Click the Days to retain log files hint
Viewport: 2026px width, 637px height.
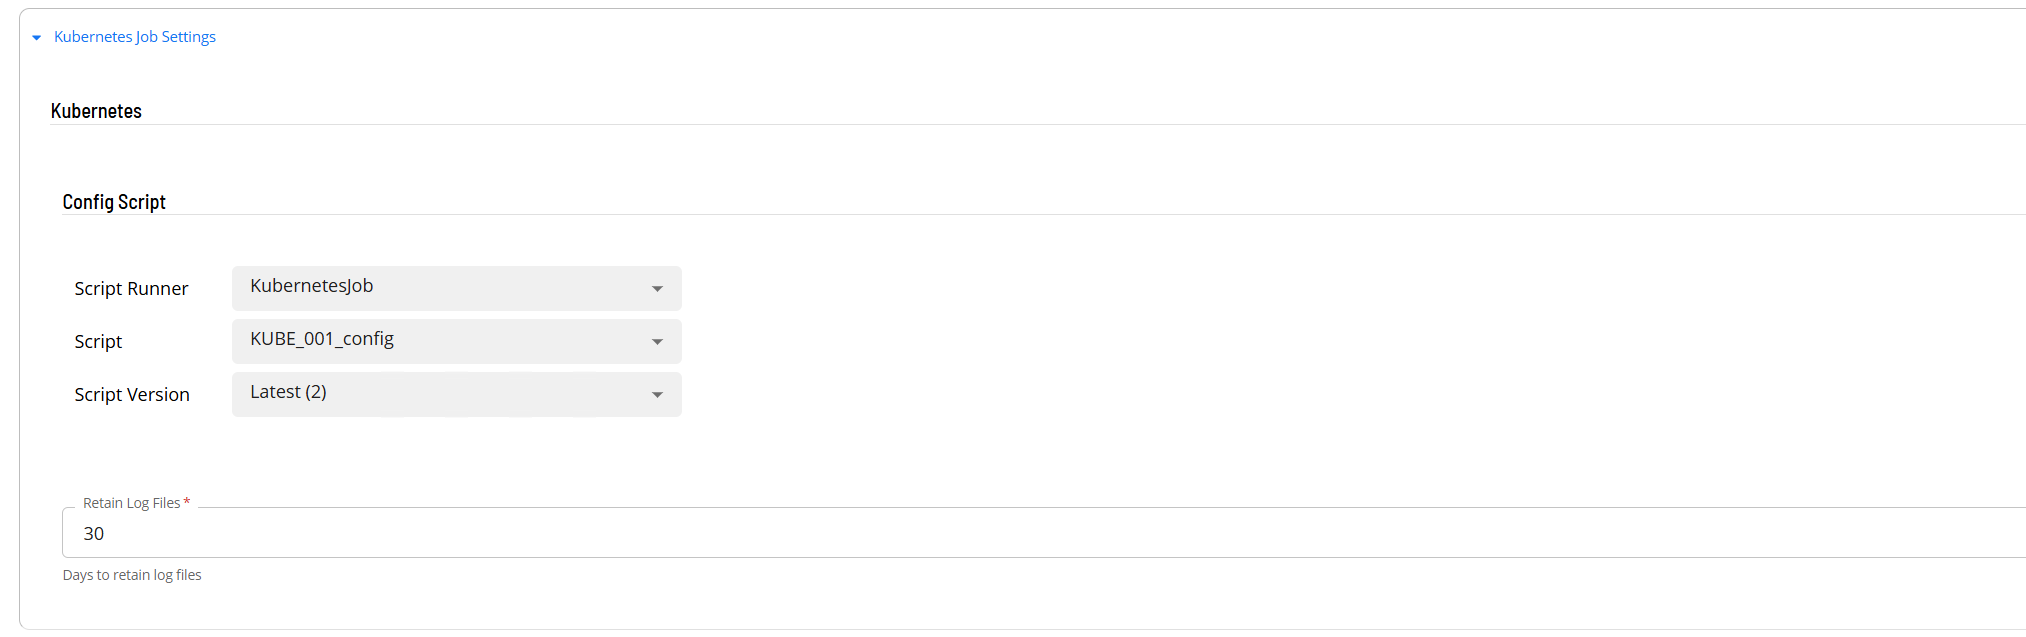tap(132, 575)
